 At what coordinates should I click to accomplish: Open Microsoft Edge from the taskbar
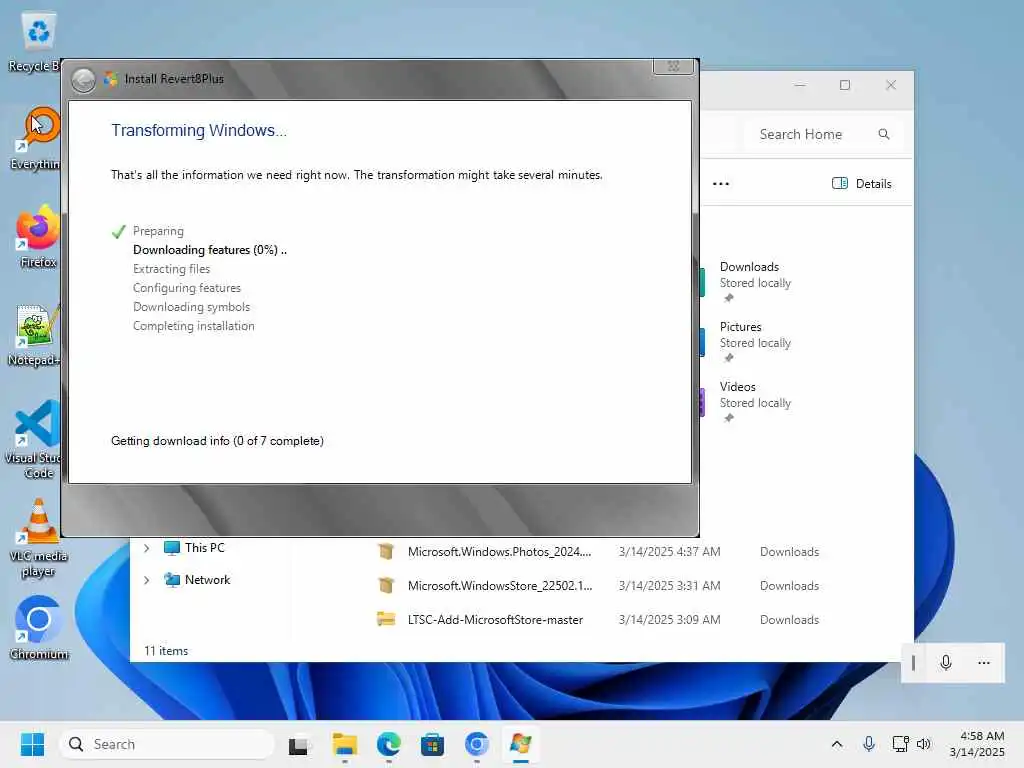tap(389, 744)
